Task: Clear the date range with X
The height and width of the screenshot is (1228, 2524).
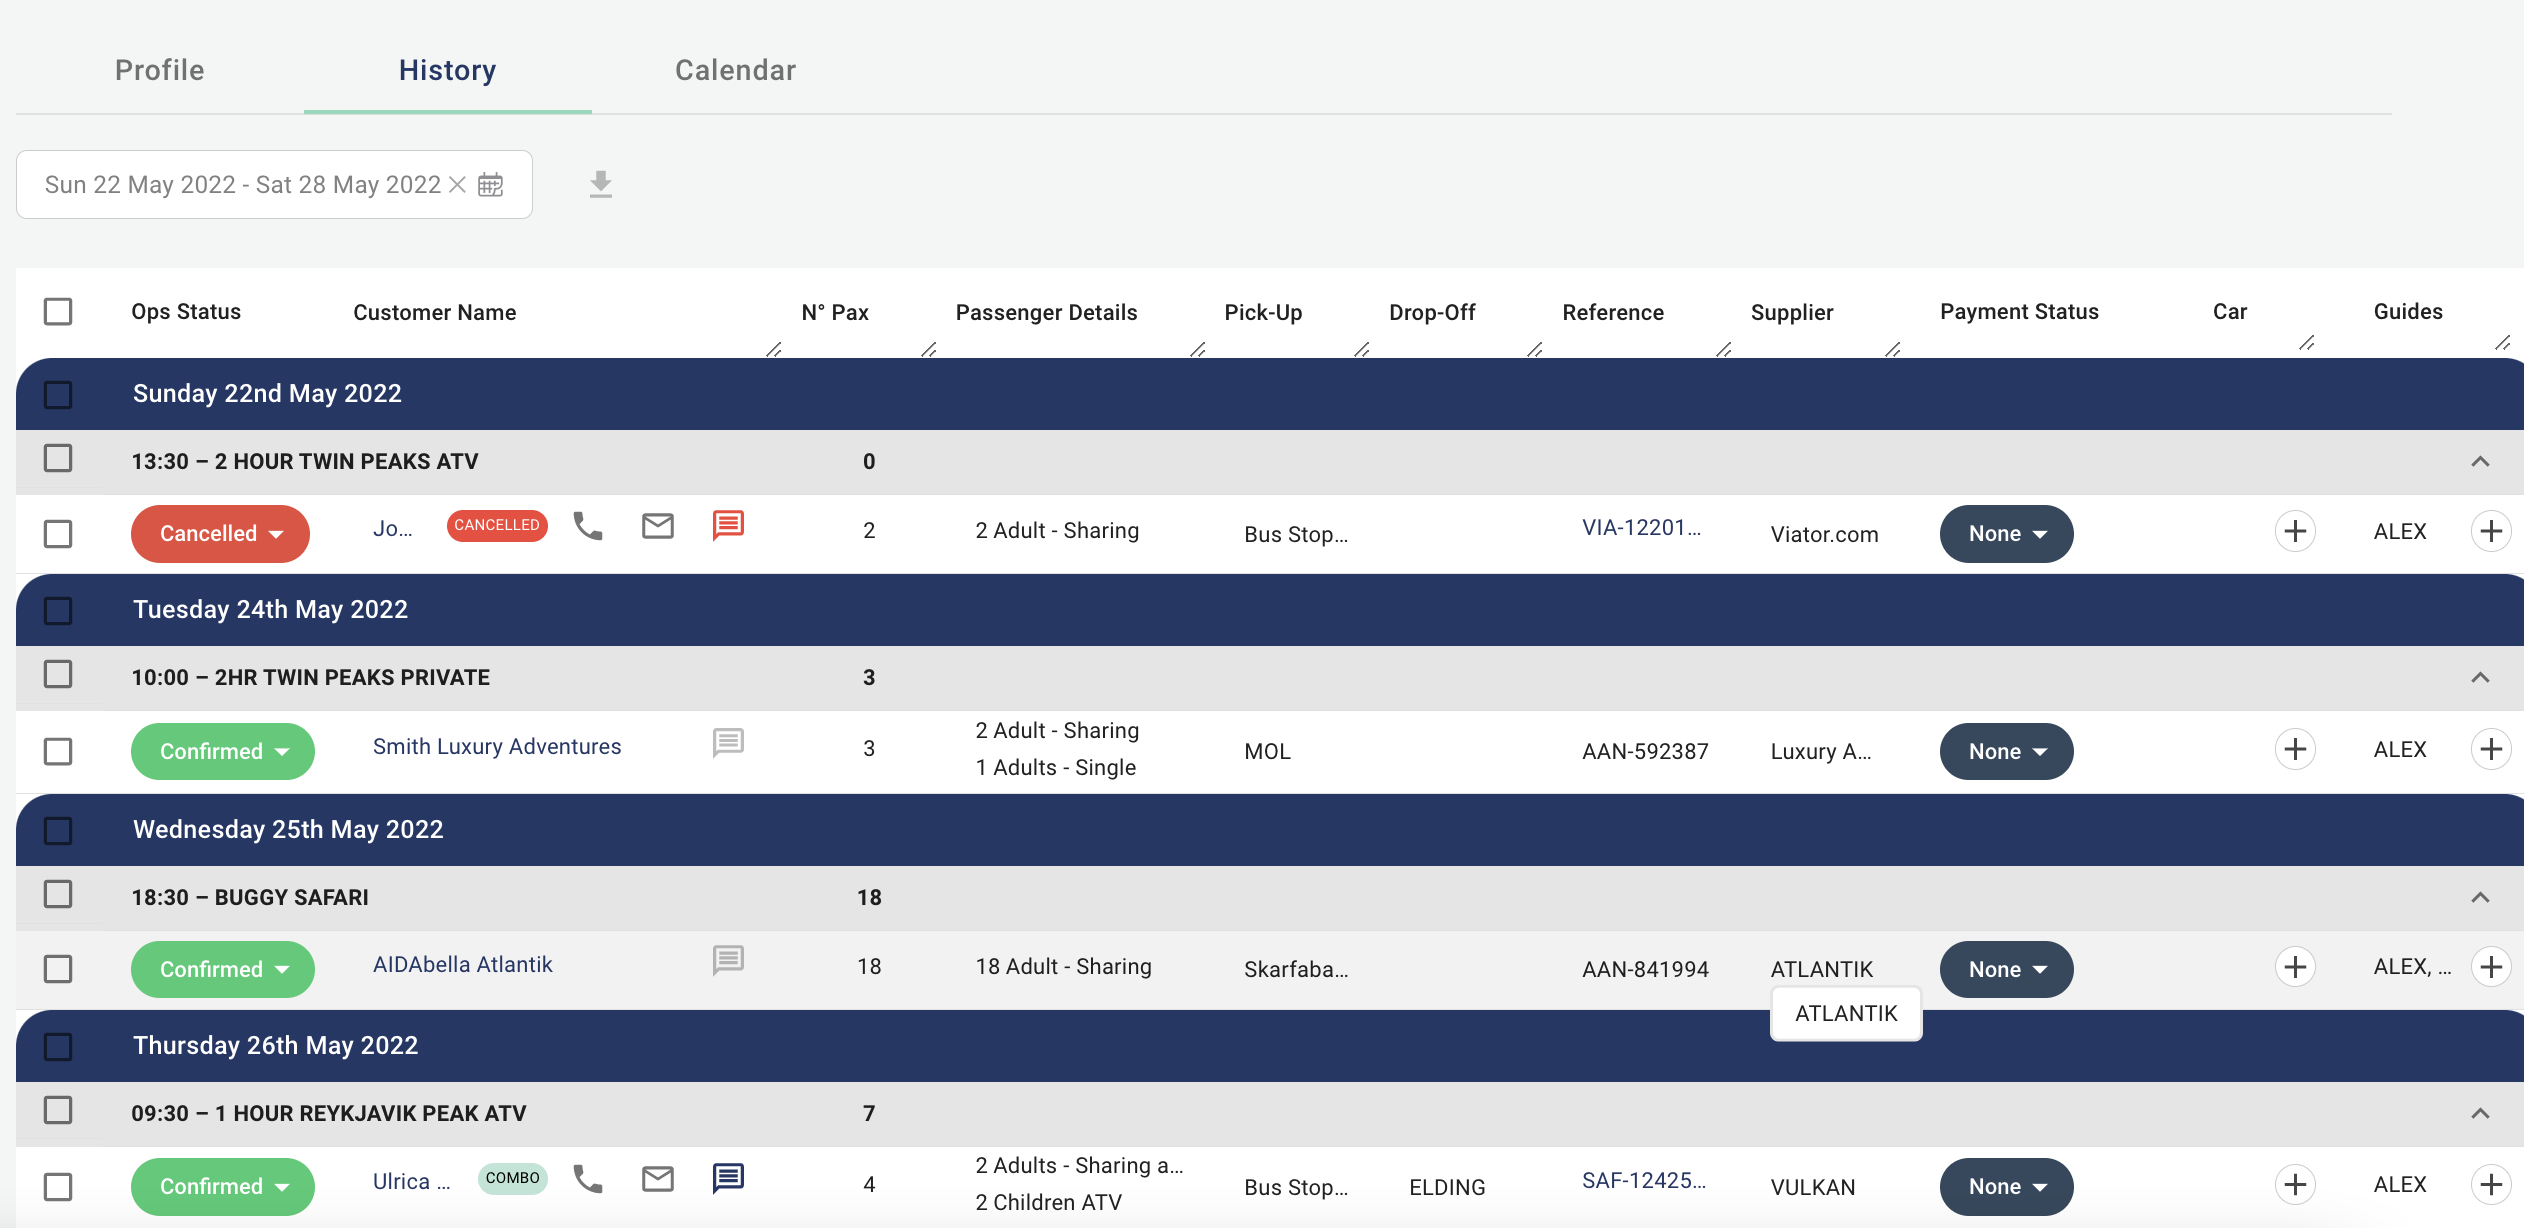Action: [457, 185]
